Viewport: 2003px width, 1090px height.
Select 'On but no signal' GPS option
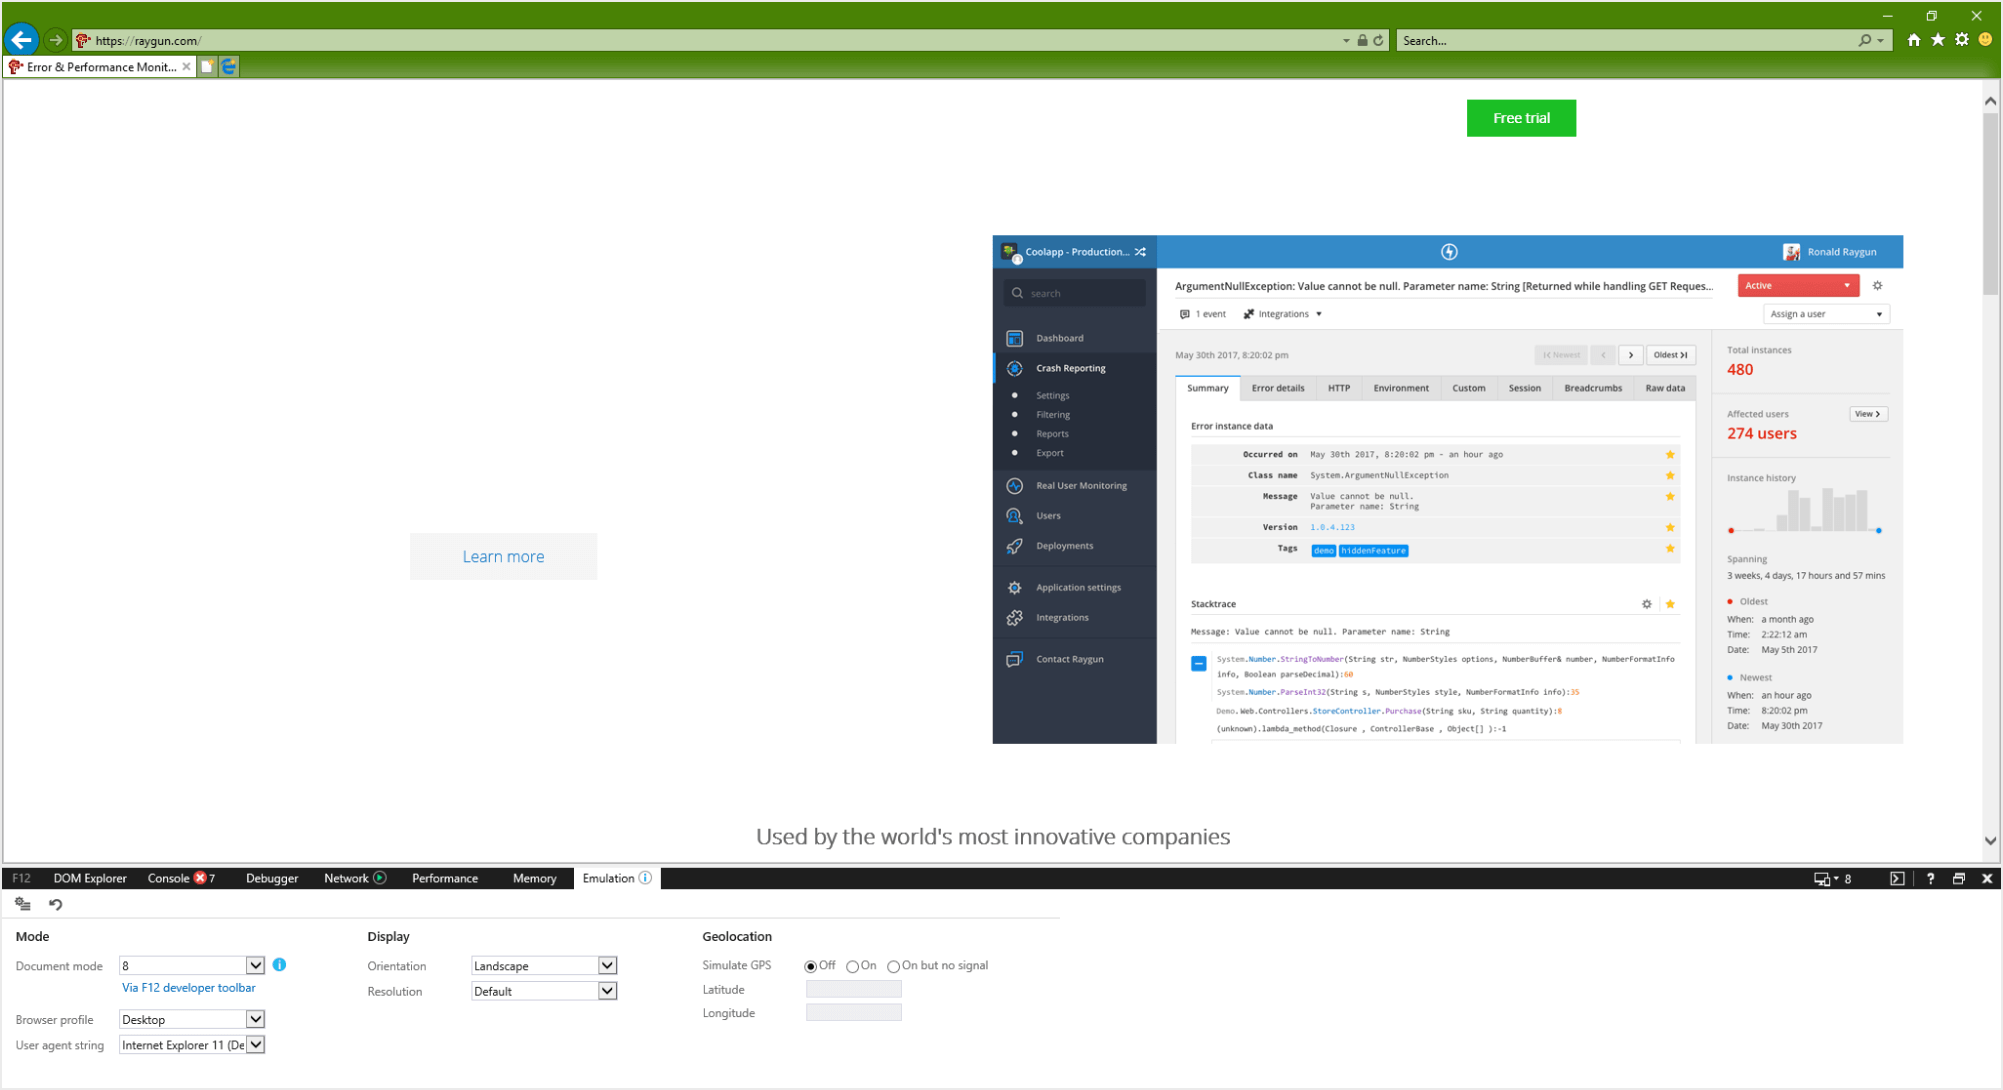pos(894,966)
